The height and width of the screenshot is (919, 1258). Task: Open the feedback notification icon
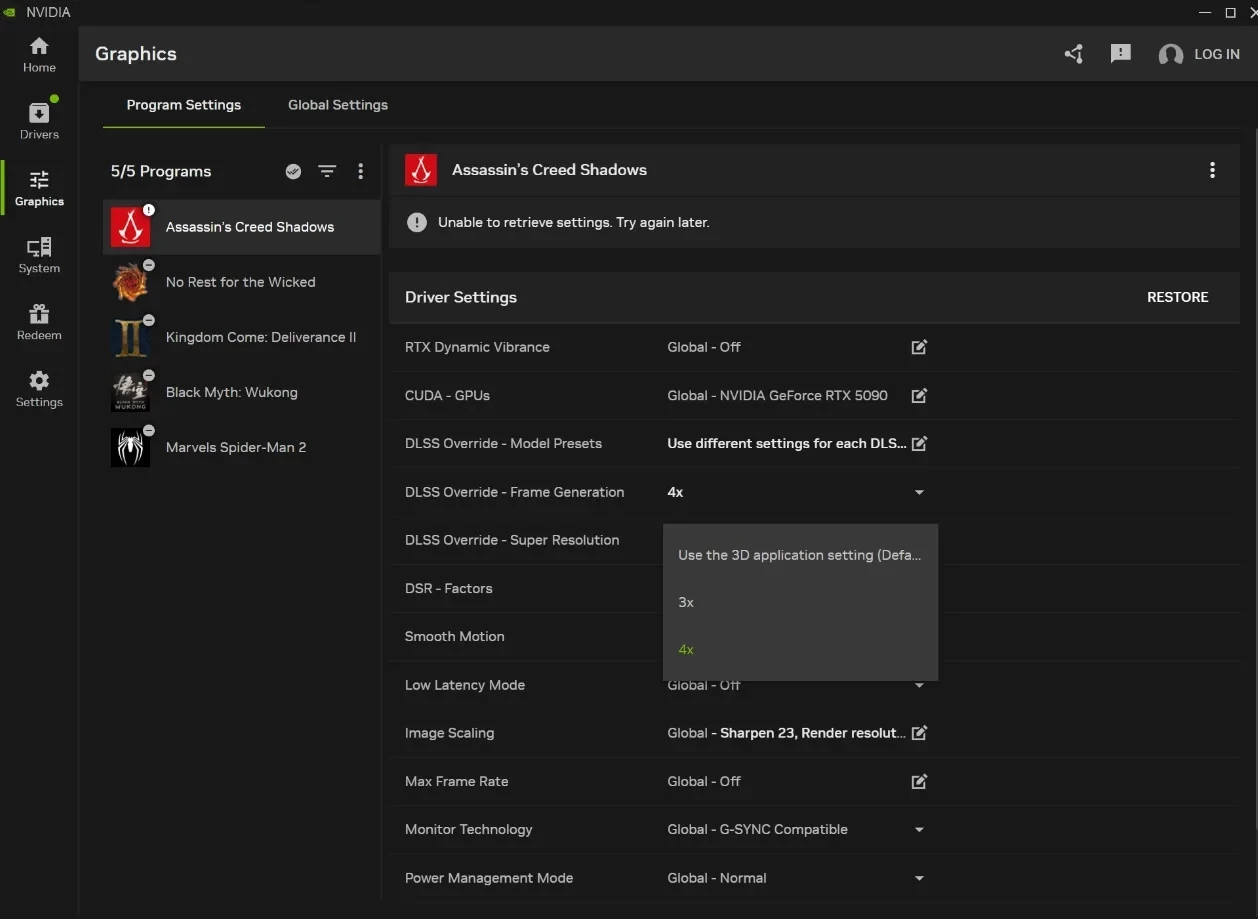[1120, 54]
